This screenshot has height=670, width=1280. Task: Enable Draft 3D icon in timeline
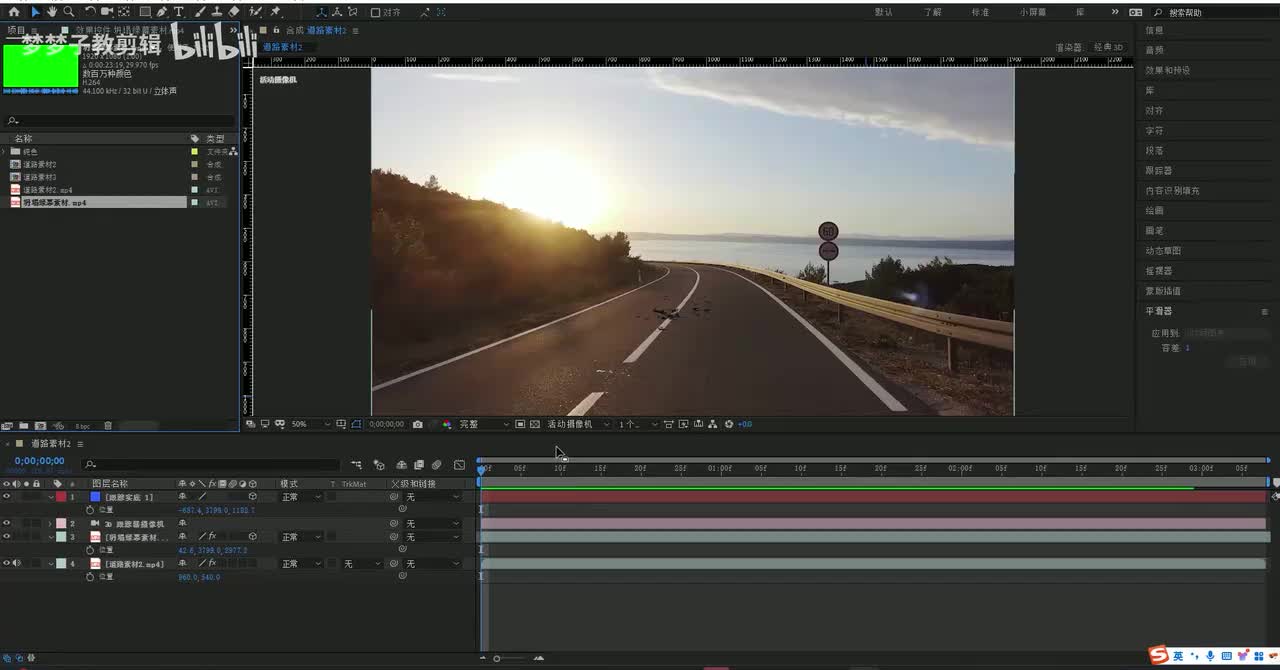click(379, 465)
